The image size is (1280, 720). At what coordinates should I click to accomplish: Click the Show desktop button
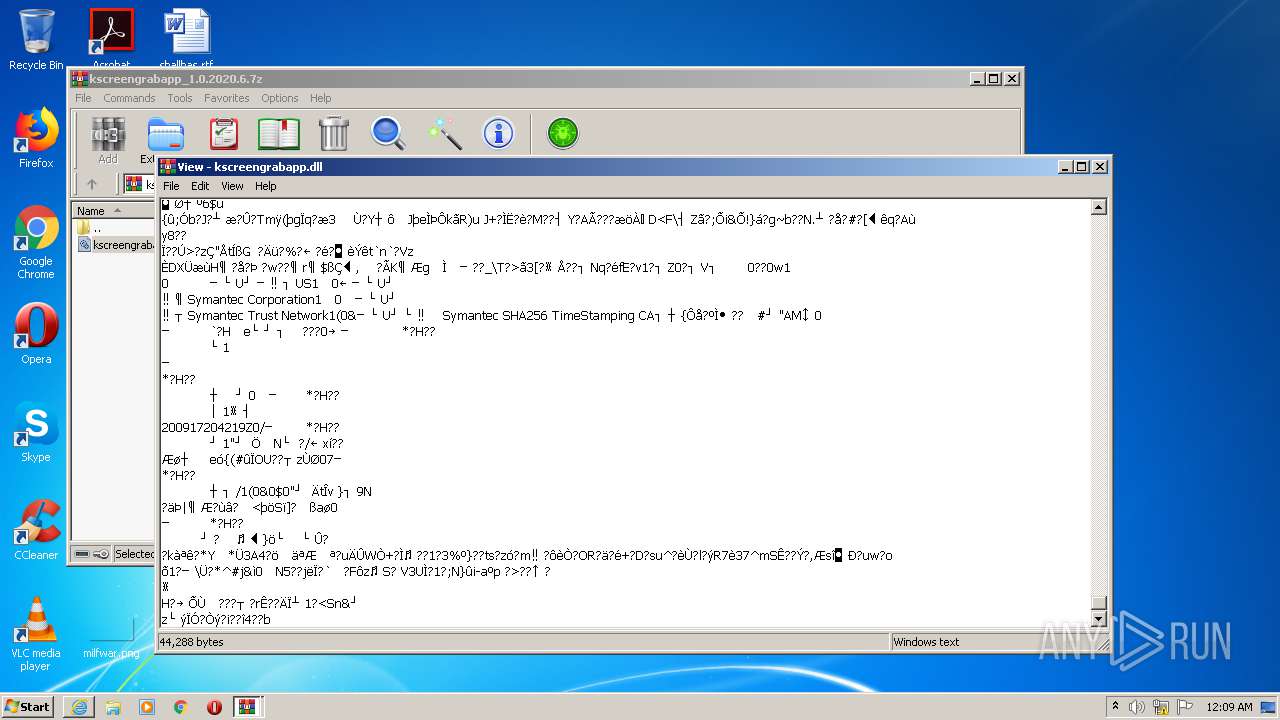pyautogui.click(x=1270, y=707)
